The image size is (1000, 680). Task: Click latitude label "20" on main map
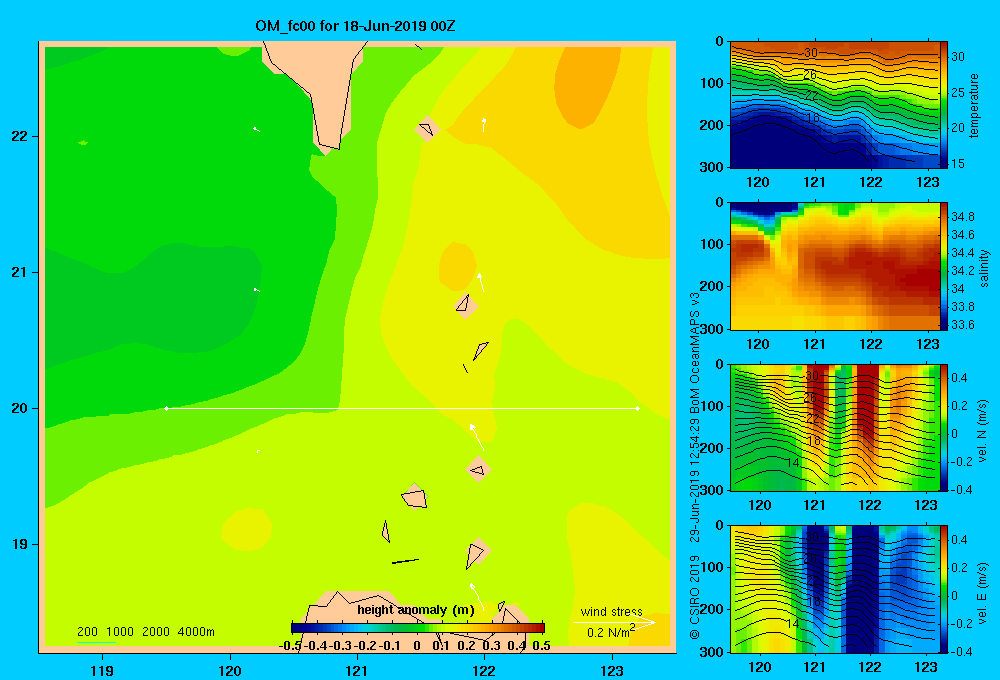pos(20,408)
